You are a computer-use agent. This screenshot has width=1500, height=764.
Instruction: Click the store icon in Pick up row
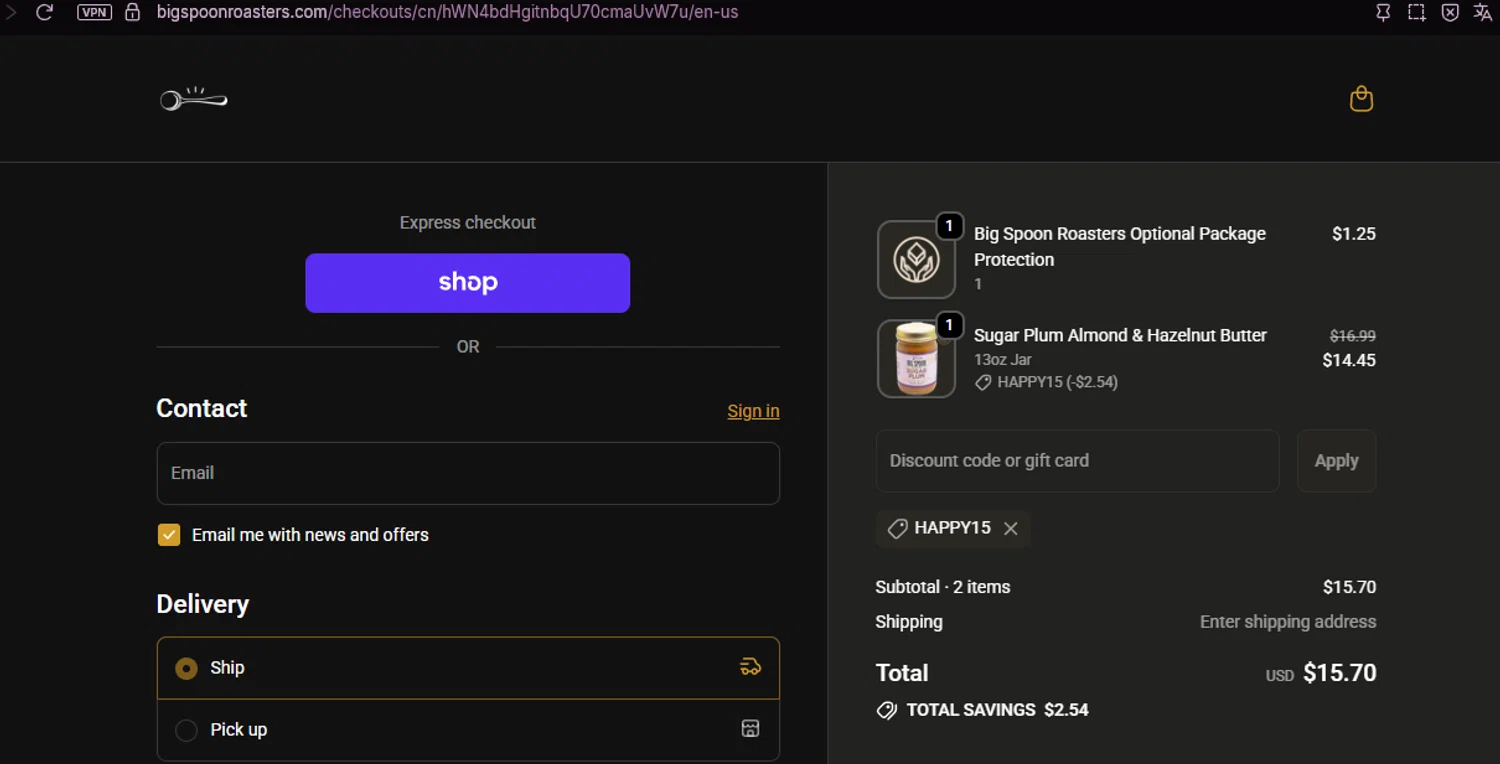(x=750, y=729)
